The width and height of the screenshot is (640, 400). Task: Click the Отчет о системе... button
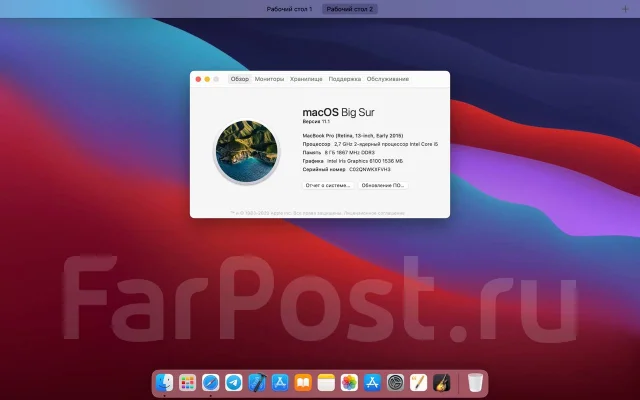pyautogui.click(x=328, y=185)
